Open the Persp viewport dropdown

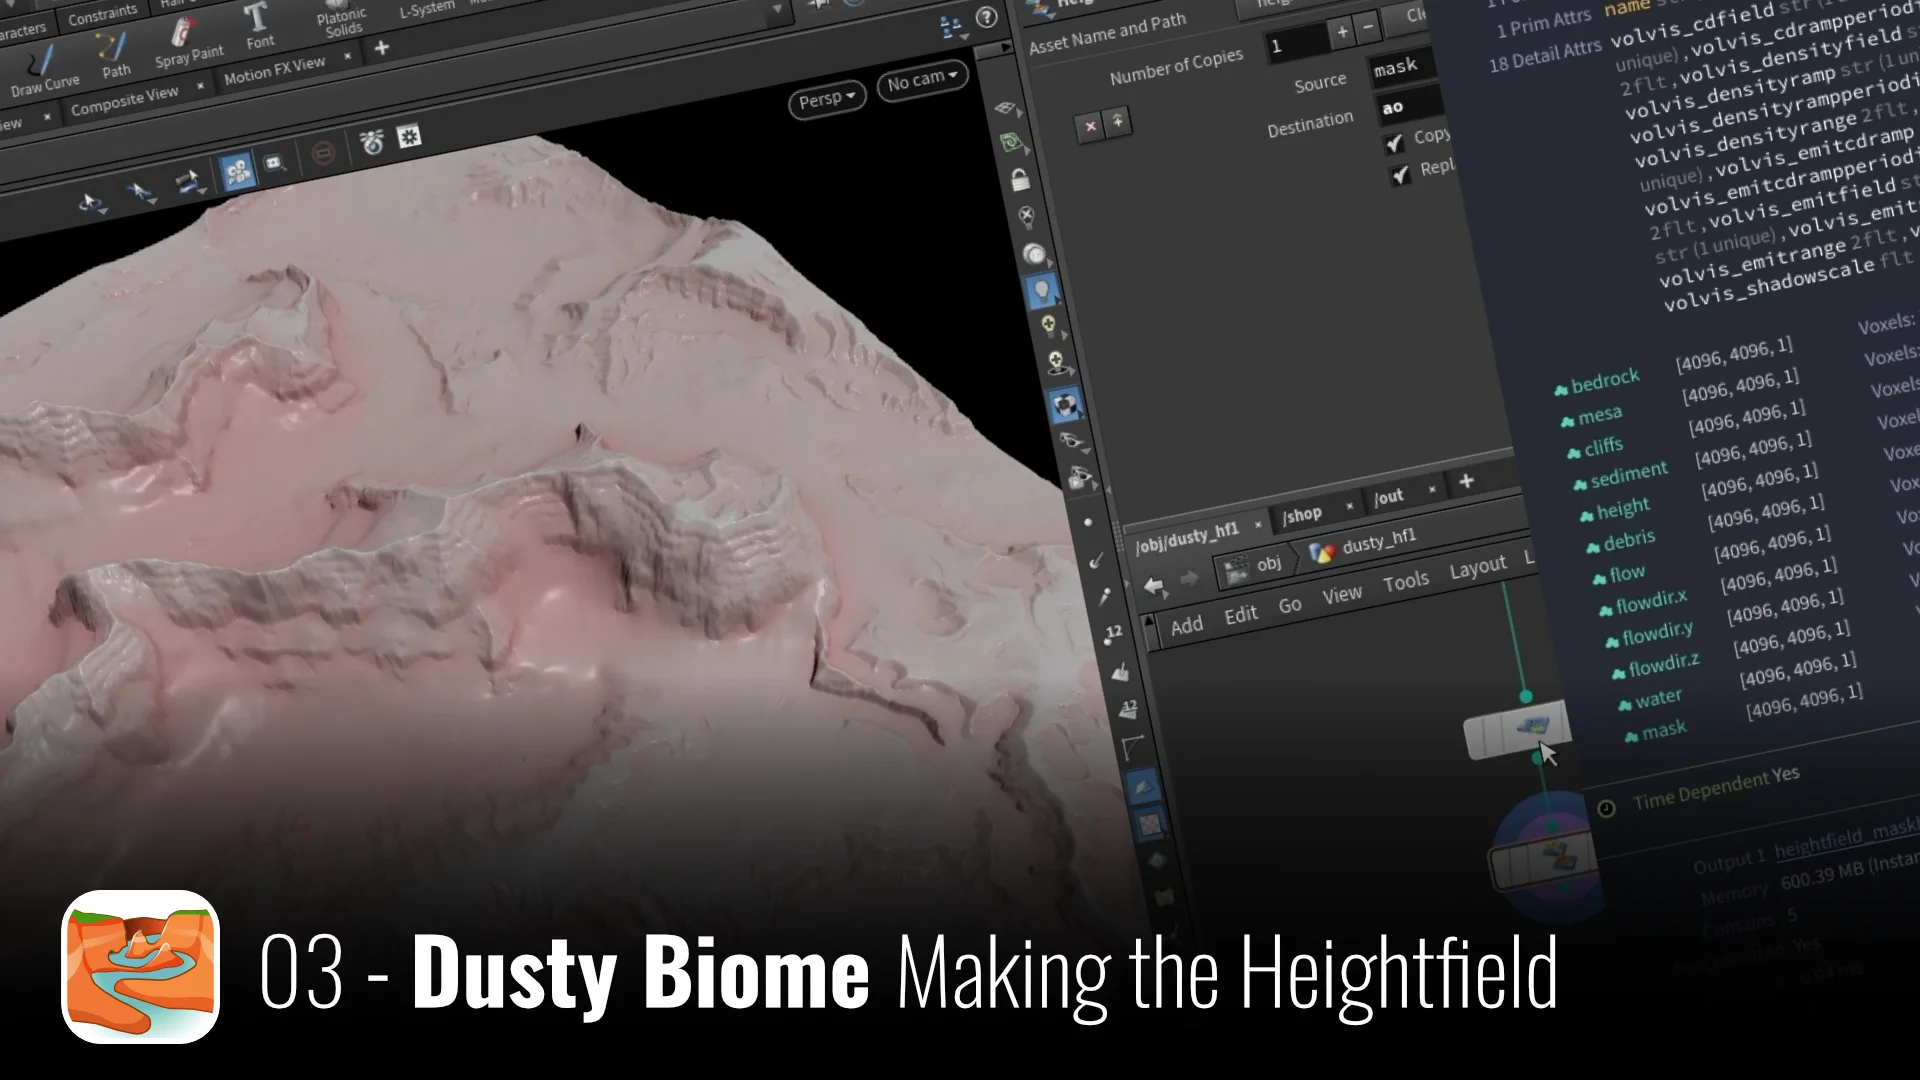click(827, 99)
